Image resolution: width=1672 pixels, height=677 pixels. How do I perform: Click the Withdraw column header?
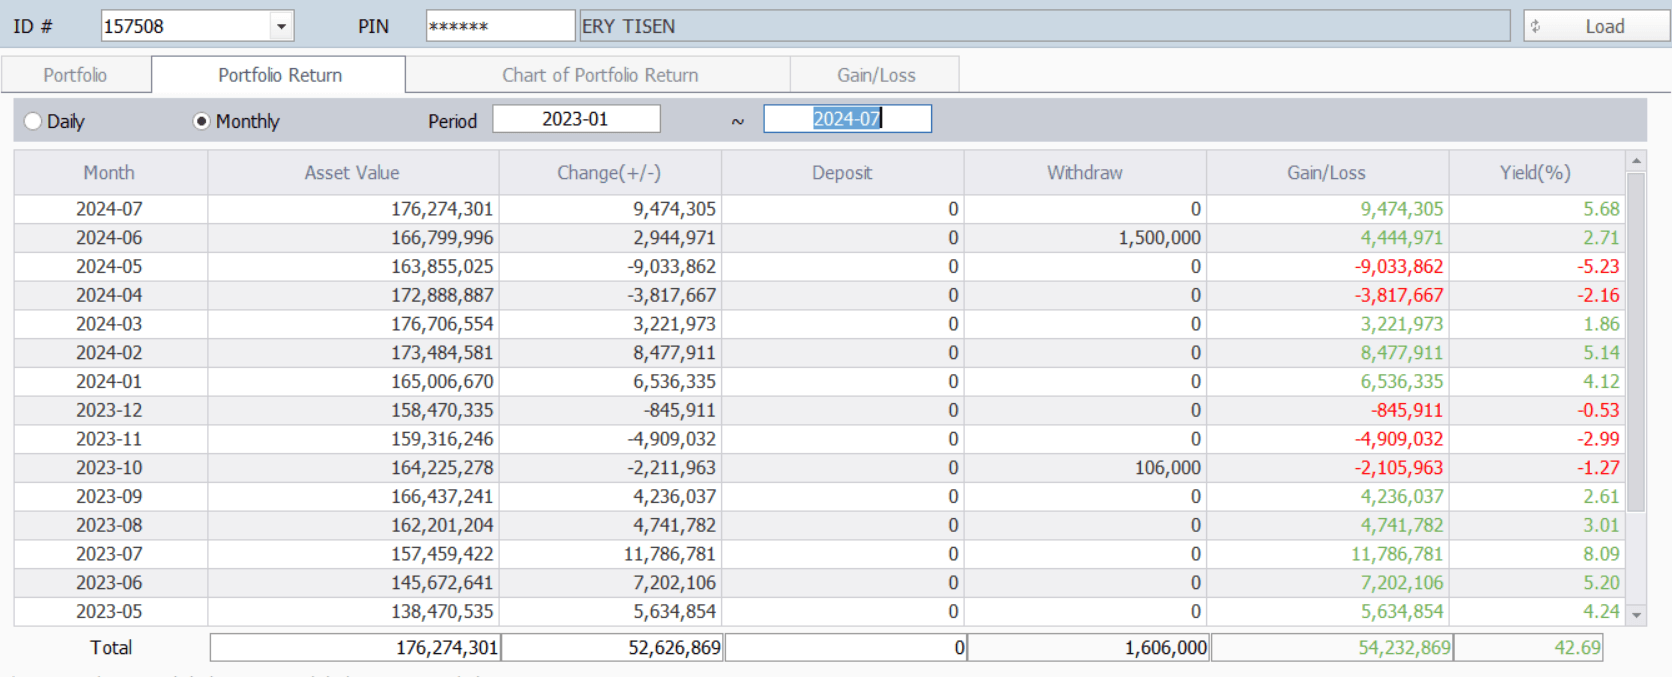(1085, 173)
